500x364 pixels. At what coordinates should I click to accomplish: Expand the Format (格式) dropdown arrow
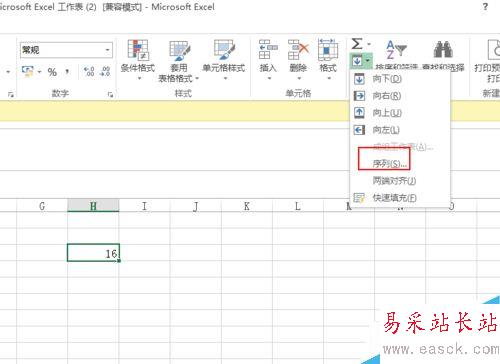[x=329, y=79]
